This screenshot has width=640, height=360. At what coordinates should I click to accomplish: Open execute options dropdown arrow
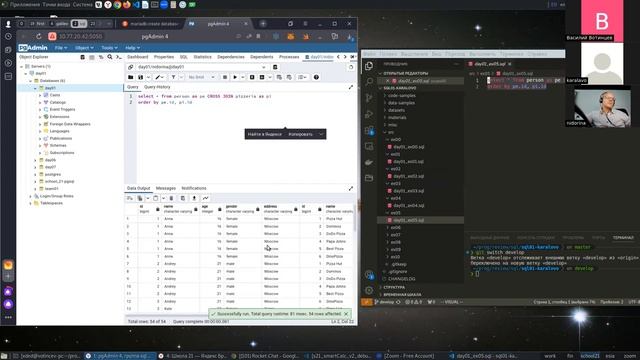click(x=242, y=77)
